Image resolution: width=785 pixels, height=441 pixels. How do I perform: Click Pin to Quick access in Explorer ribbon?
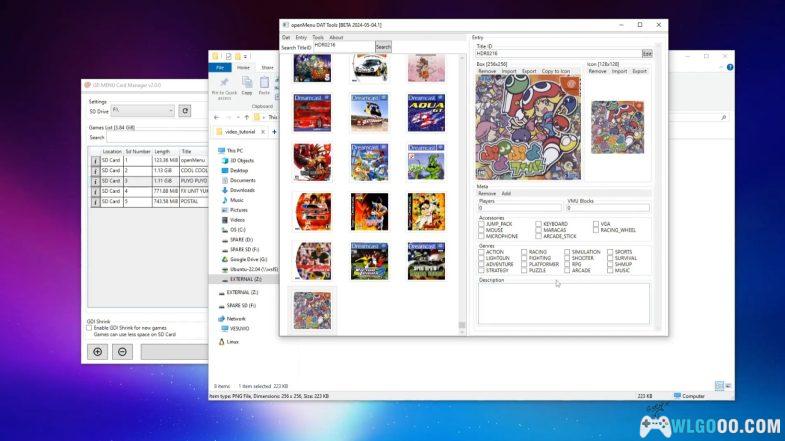(224, 88)
